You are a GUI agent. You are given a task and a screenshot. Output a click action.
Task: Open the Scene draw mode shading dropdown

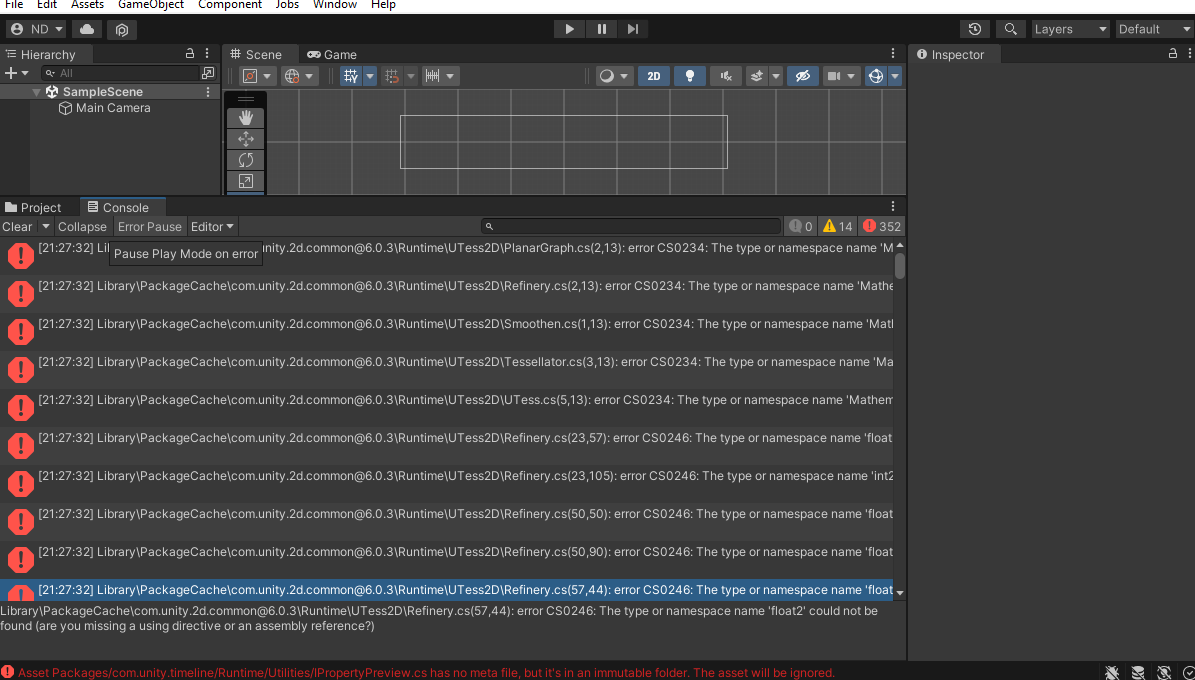[614, 76]
